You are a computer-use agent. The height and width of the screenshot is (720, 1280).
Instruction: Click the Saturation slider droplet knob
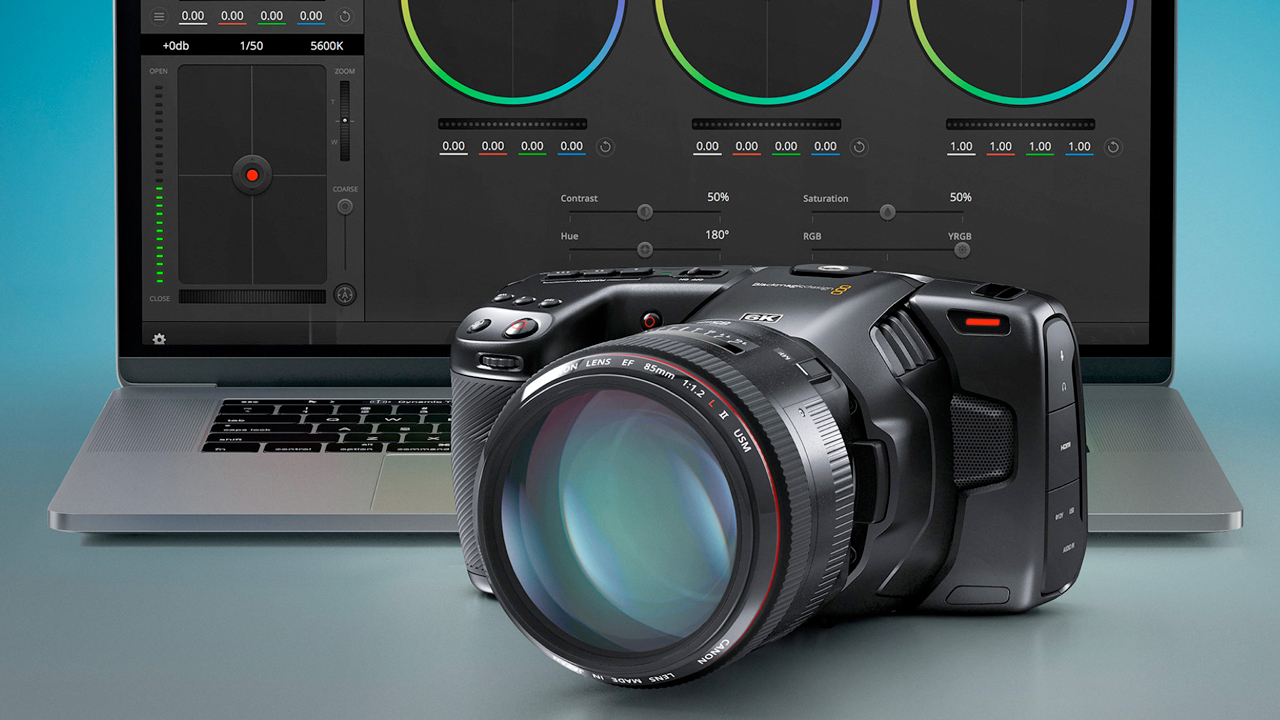click(887, 212)
